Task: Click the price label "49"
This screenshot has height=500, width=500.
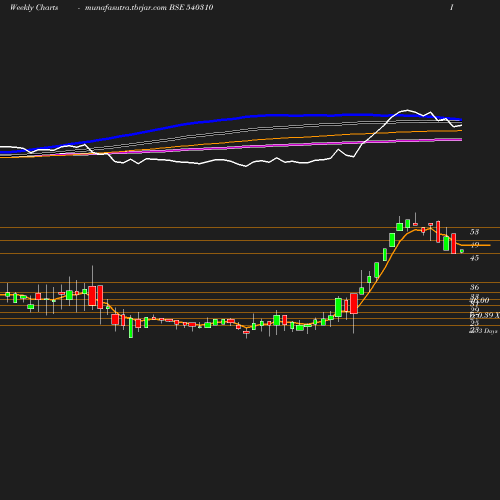Action: coord(474,245)
